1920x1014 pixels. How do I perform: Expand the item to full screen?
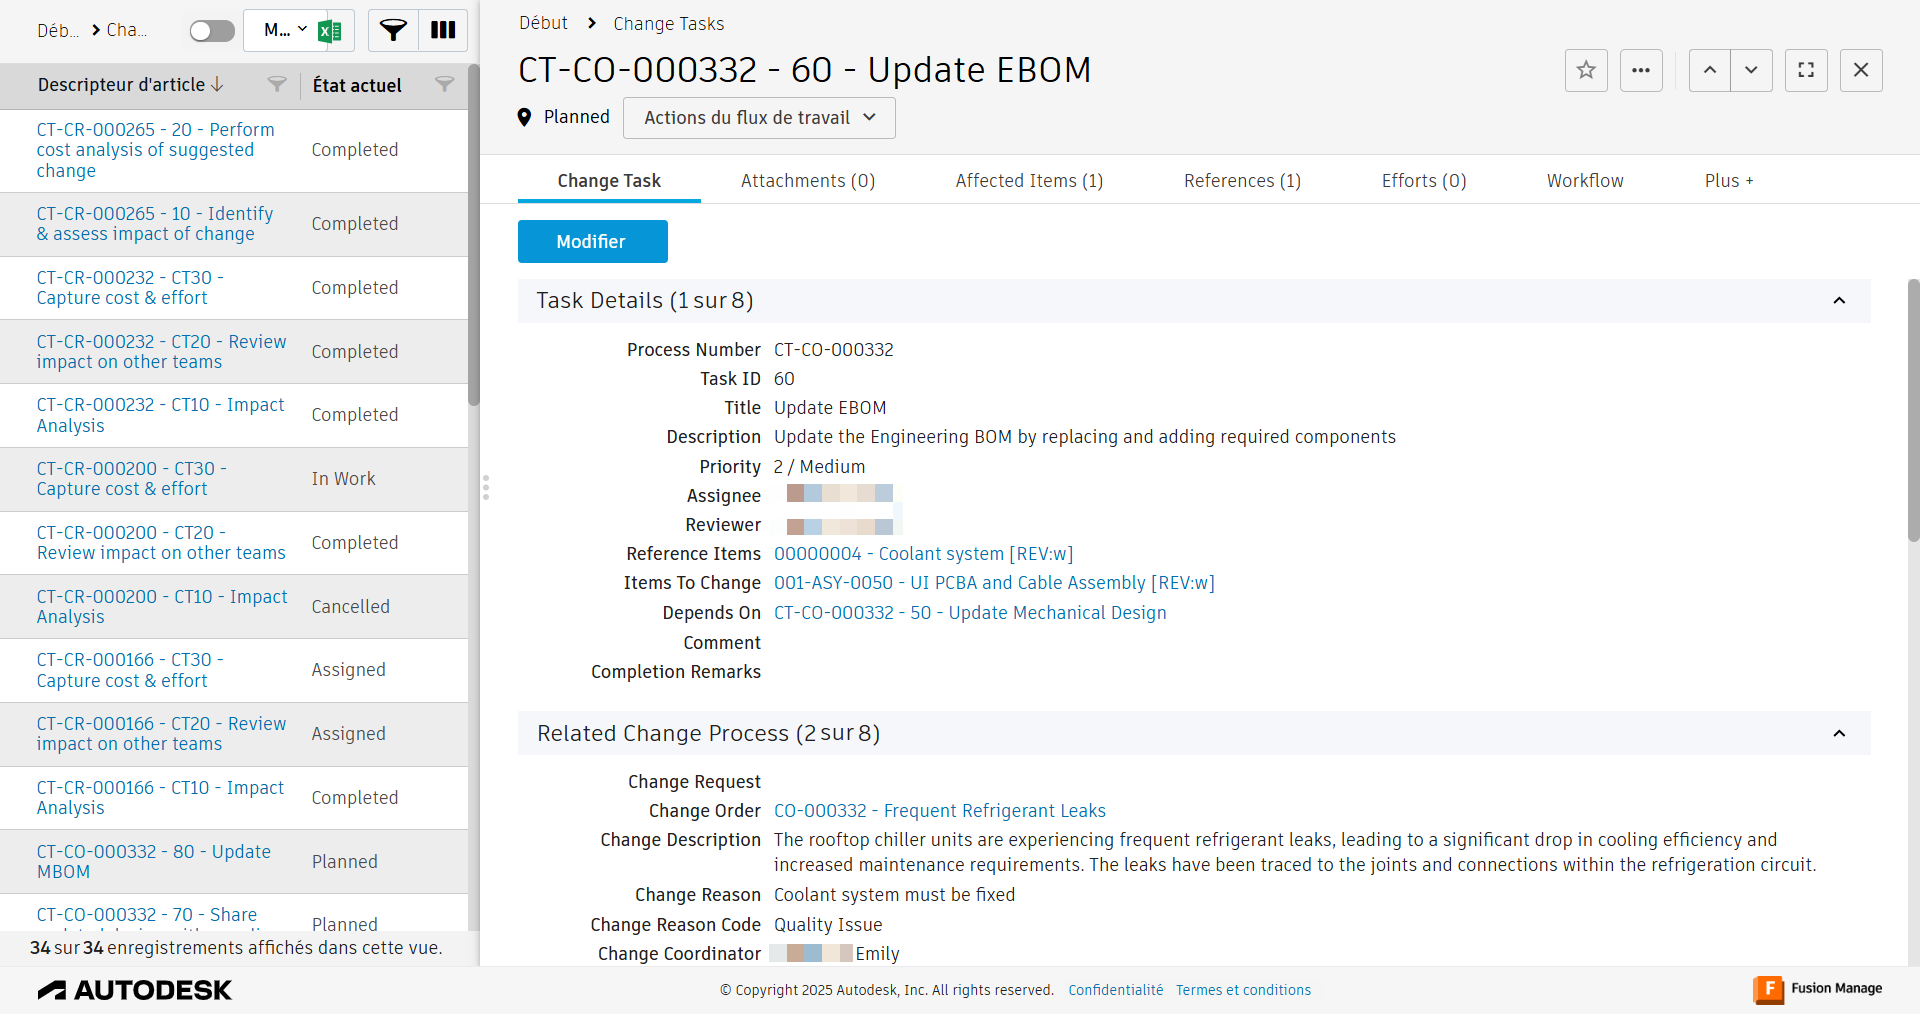point(1806,70)
